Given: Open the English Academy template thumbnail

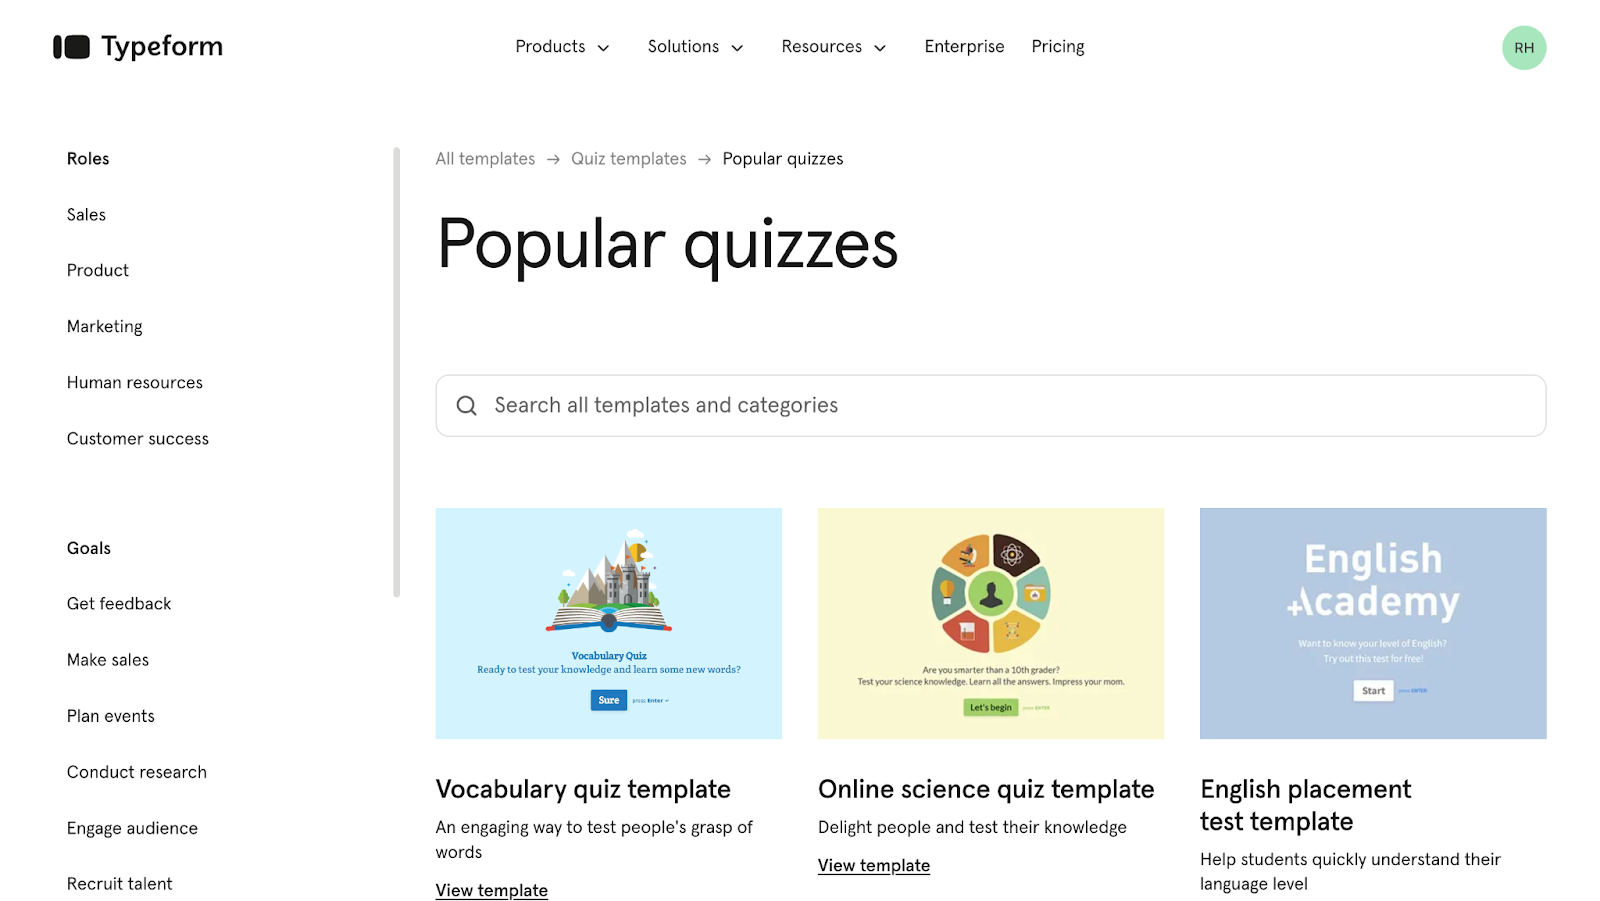Looking at the screenshot, I should [1373, 624].
